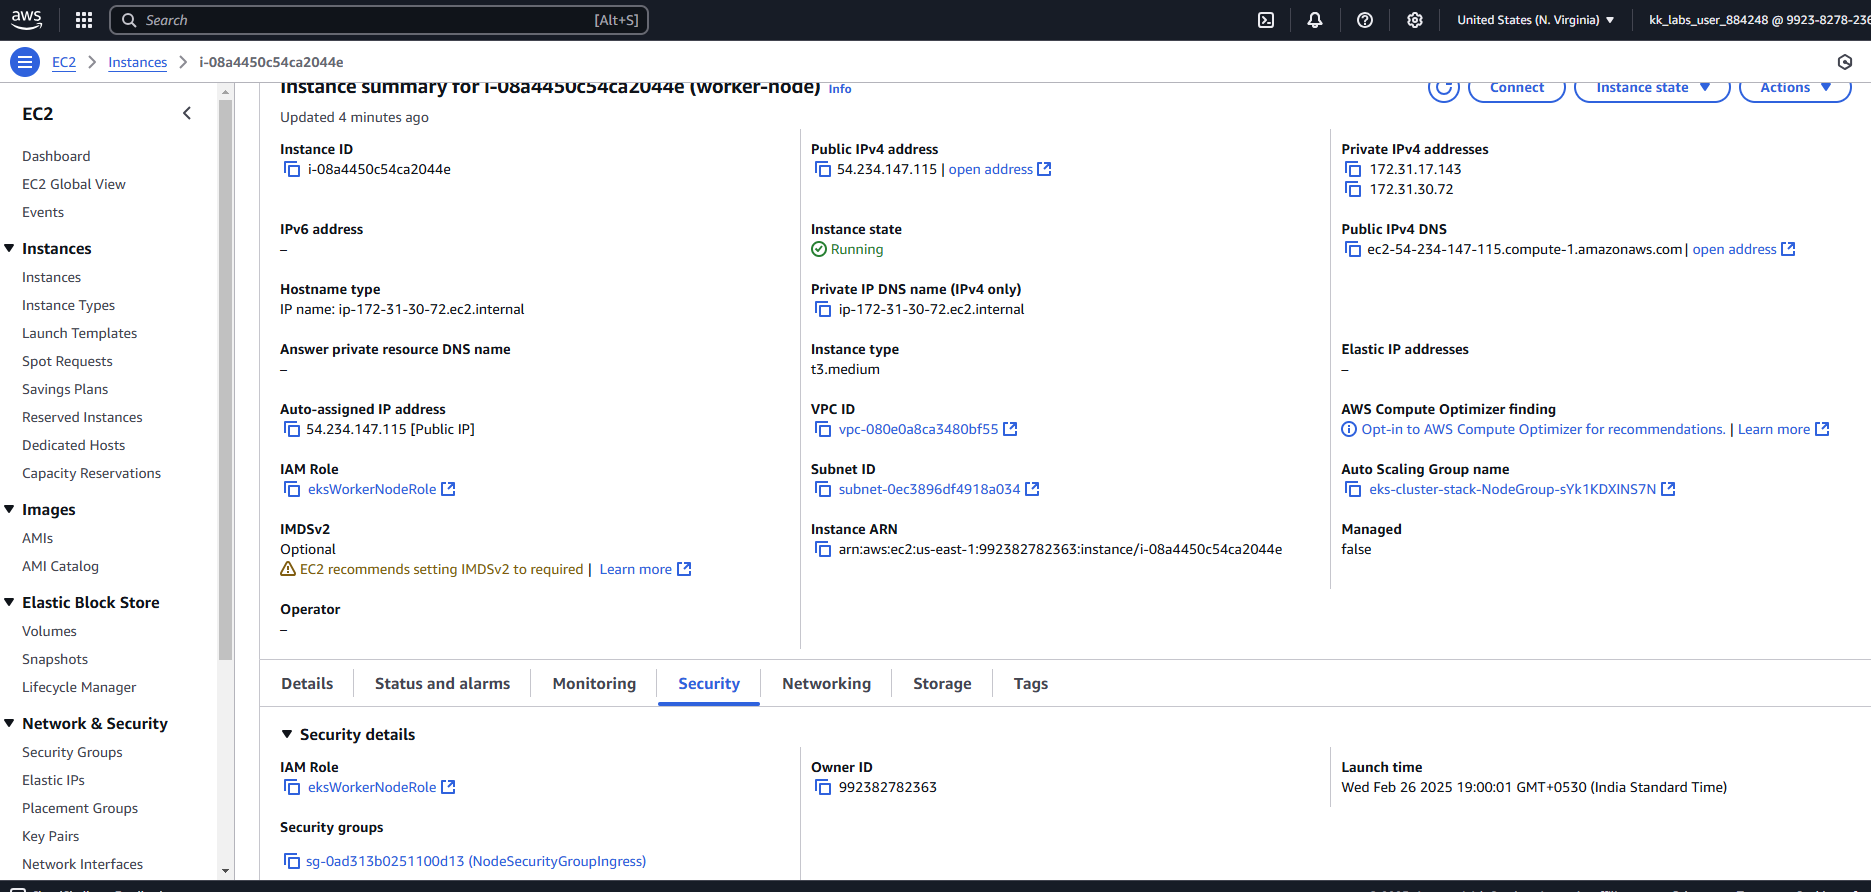
Task: Toggle the hamburger navigation menu
Action: 25,62
